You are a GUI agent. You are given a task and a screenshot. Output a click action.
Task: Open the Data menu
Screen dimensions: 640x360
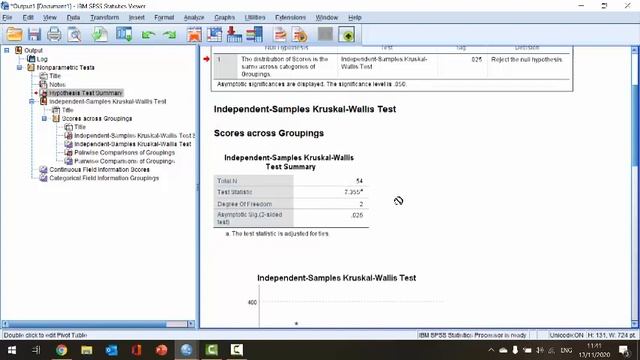click(x=73, y=18)
